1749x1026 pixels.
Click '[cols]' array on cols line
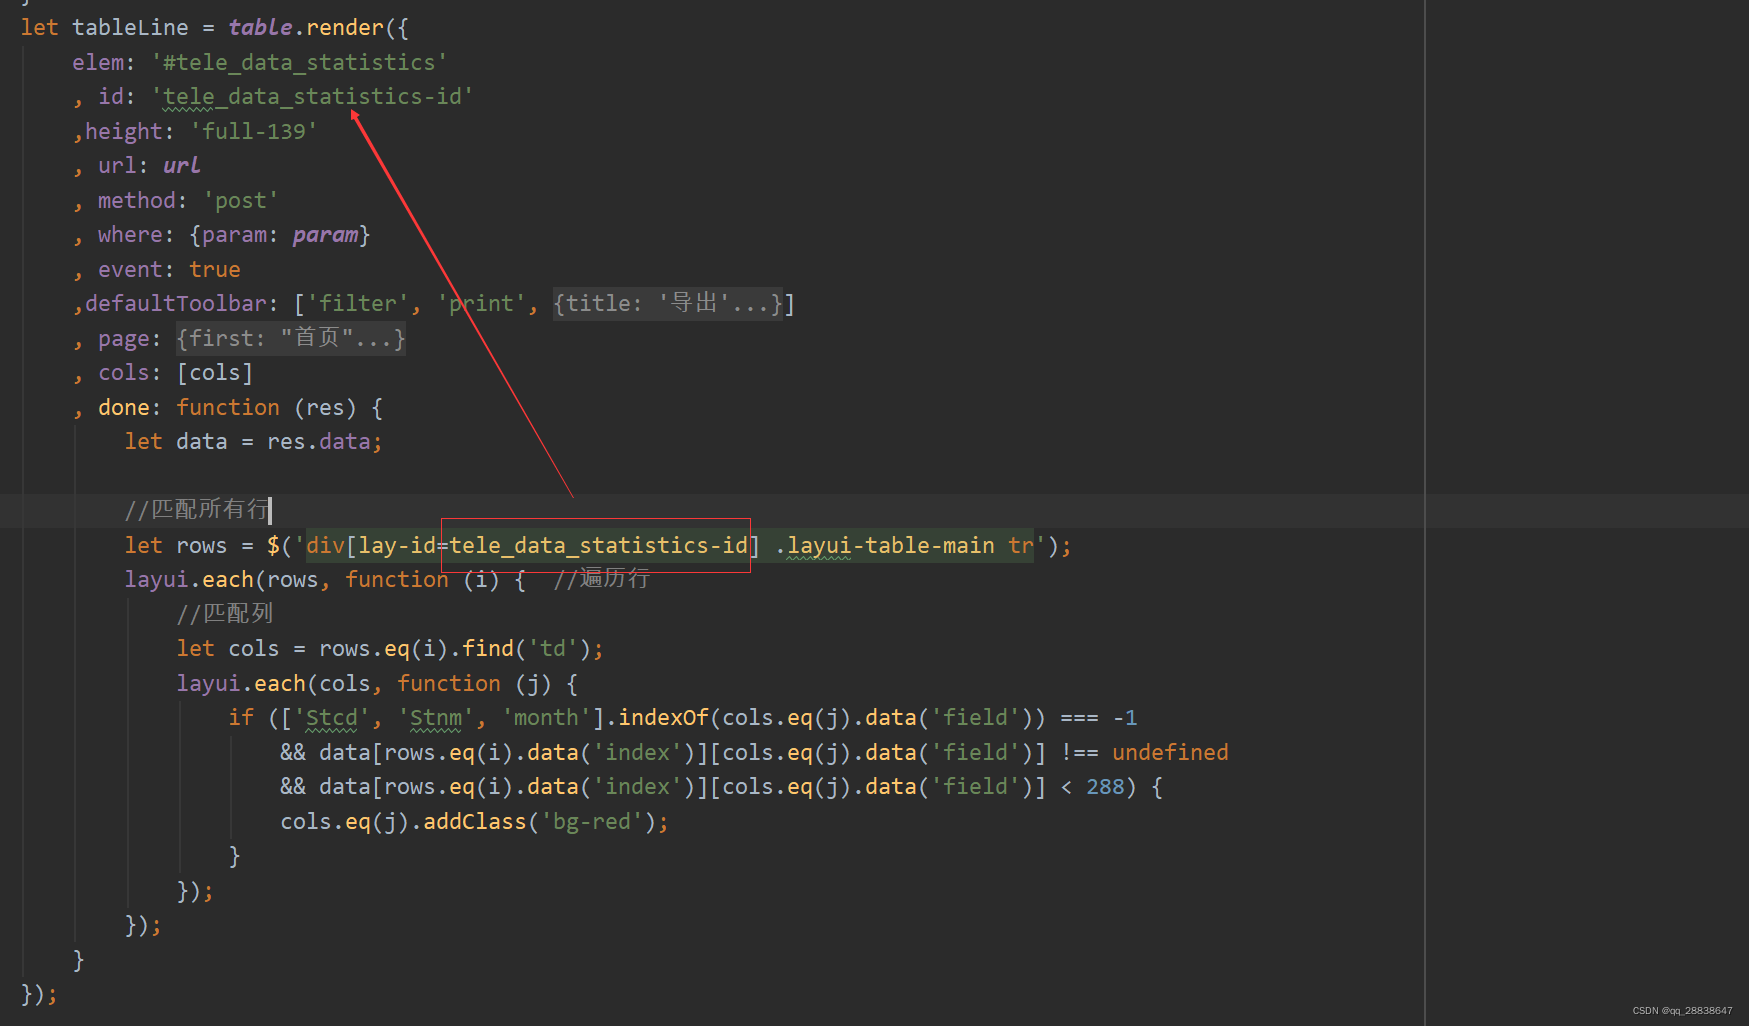tap(215, 373)
